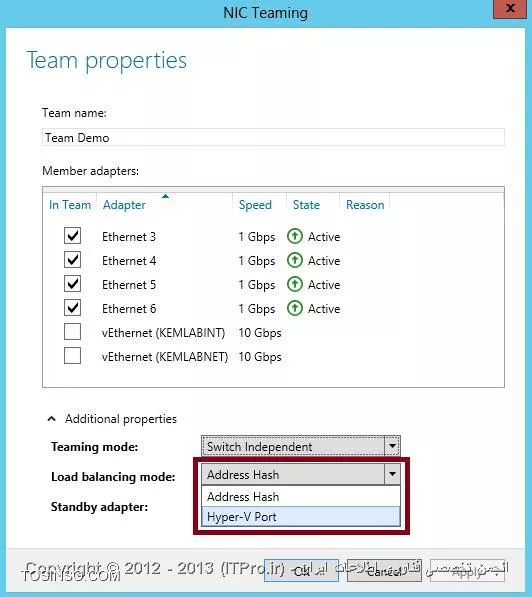The width and height of the screenshot is (532, 597).
Task: Click the Team name text field
Action: [273, 137]
